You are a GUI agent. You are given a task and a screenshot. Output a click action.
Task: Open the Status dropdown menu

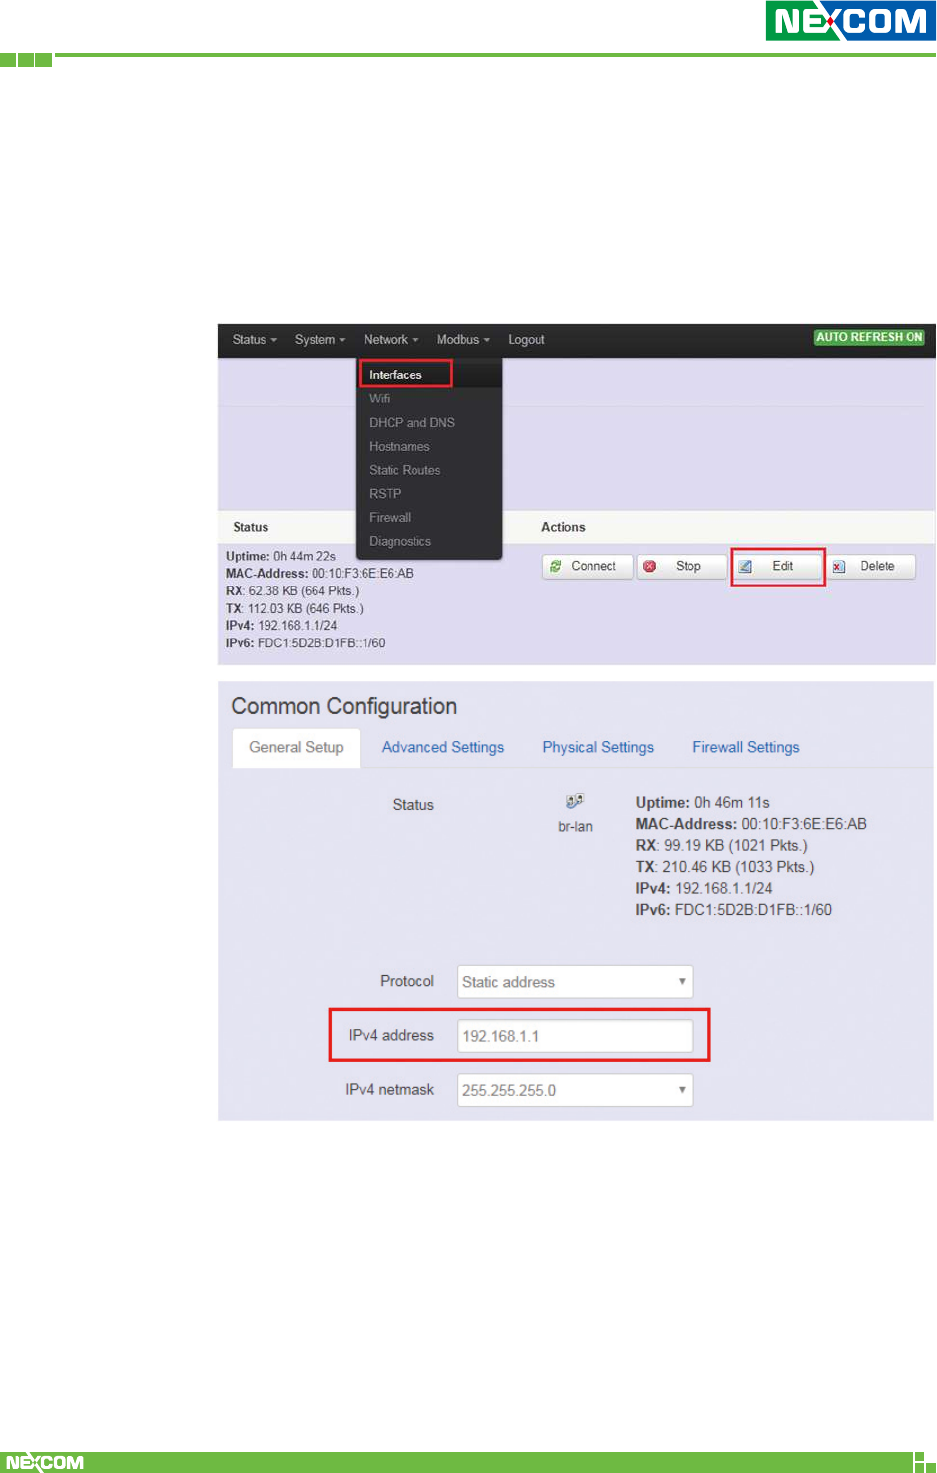pyautogui.click(x=254, y=340)
